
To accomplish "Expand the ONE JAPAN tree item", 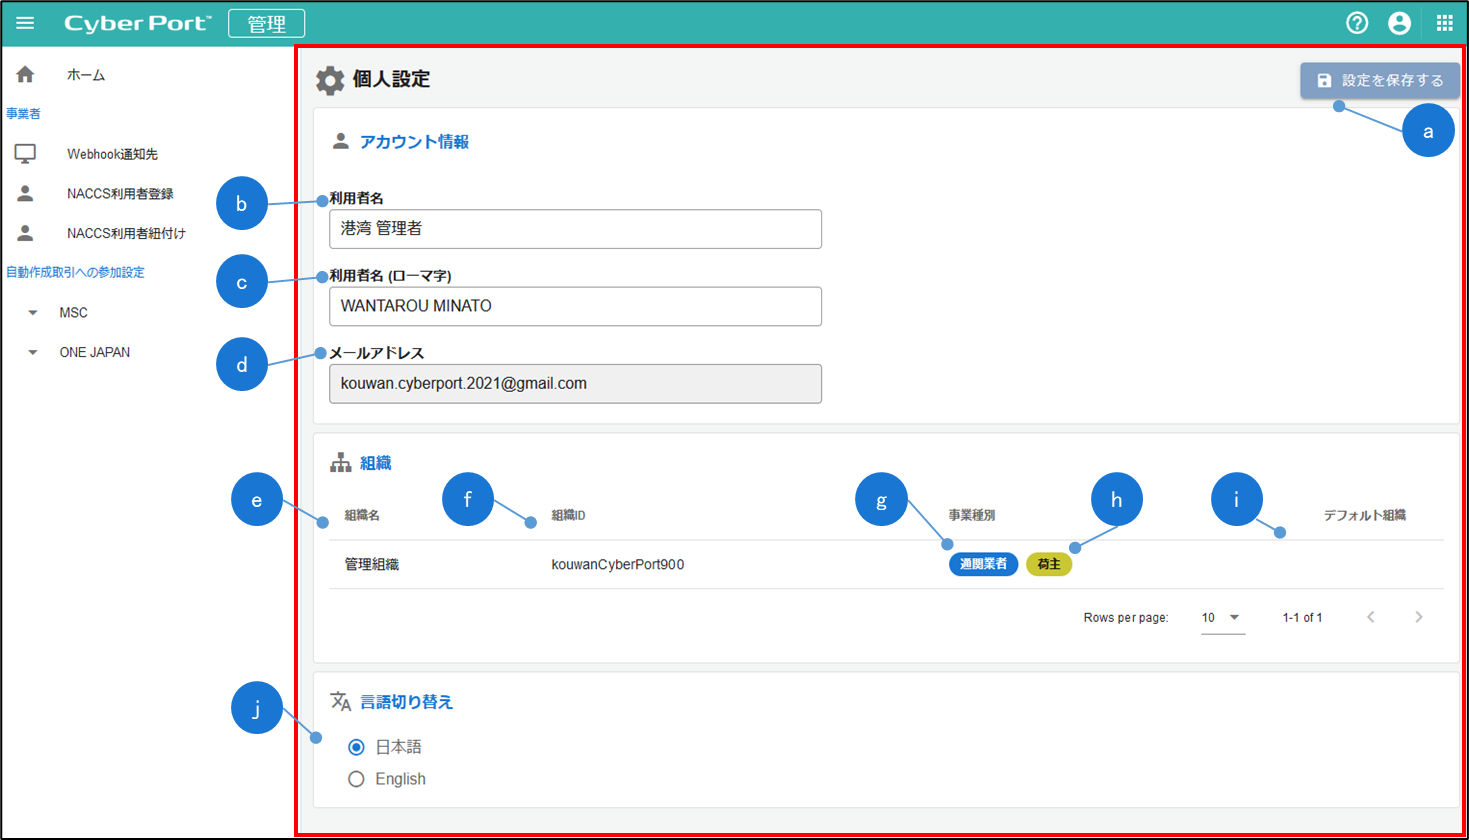I will coord(33,352).
